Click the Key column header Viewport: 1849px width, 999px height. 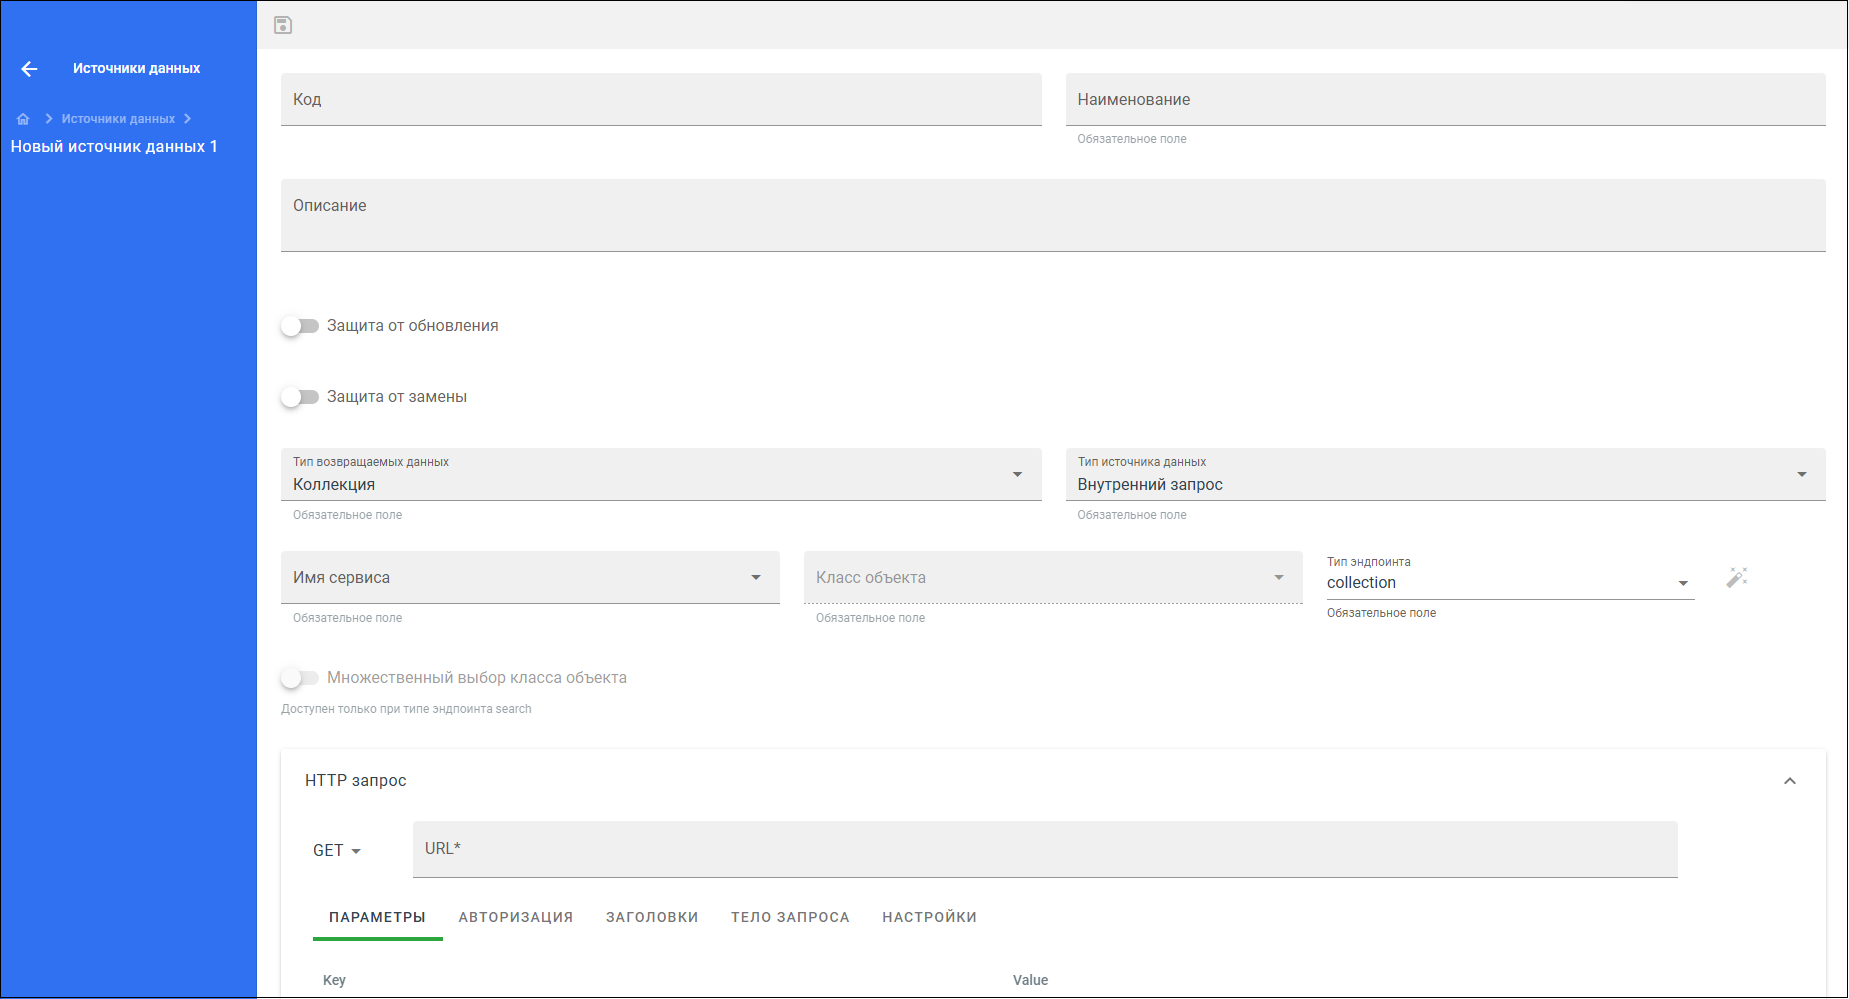point(334,980)
